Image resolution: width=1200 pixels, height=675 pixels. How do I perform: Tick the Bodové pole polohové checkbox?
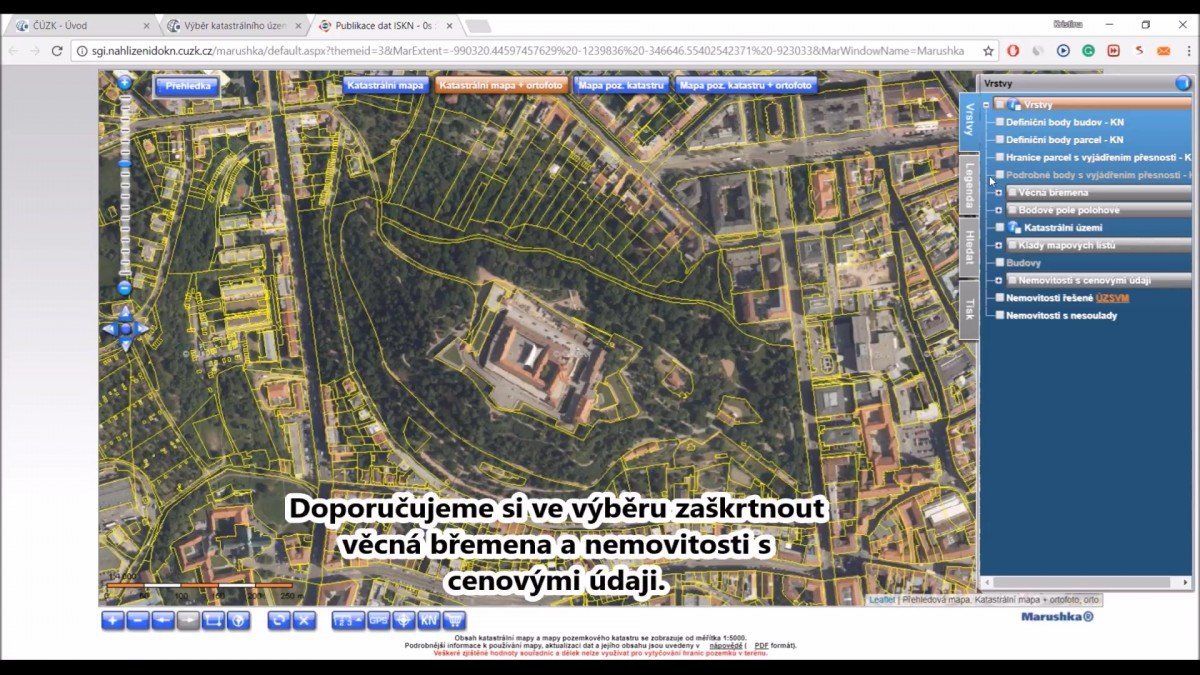click(1012, 210)
